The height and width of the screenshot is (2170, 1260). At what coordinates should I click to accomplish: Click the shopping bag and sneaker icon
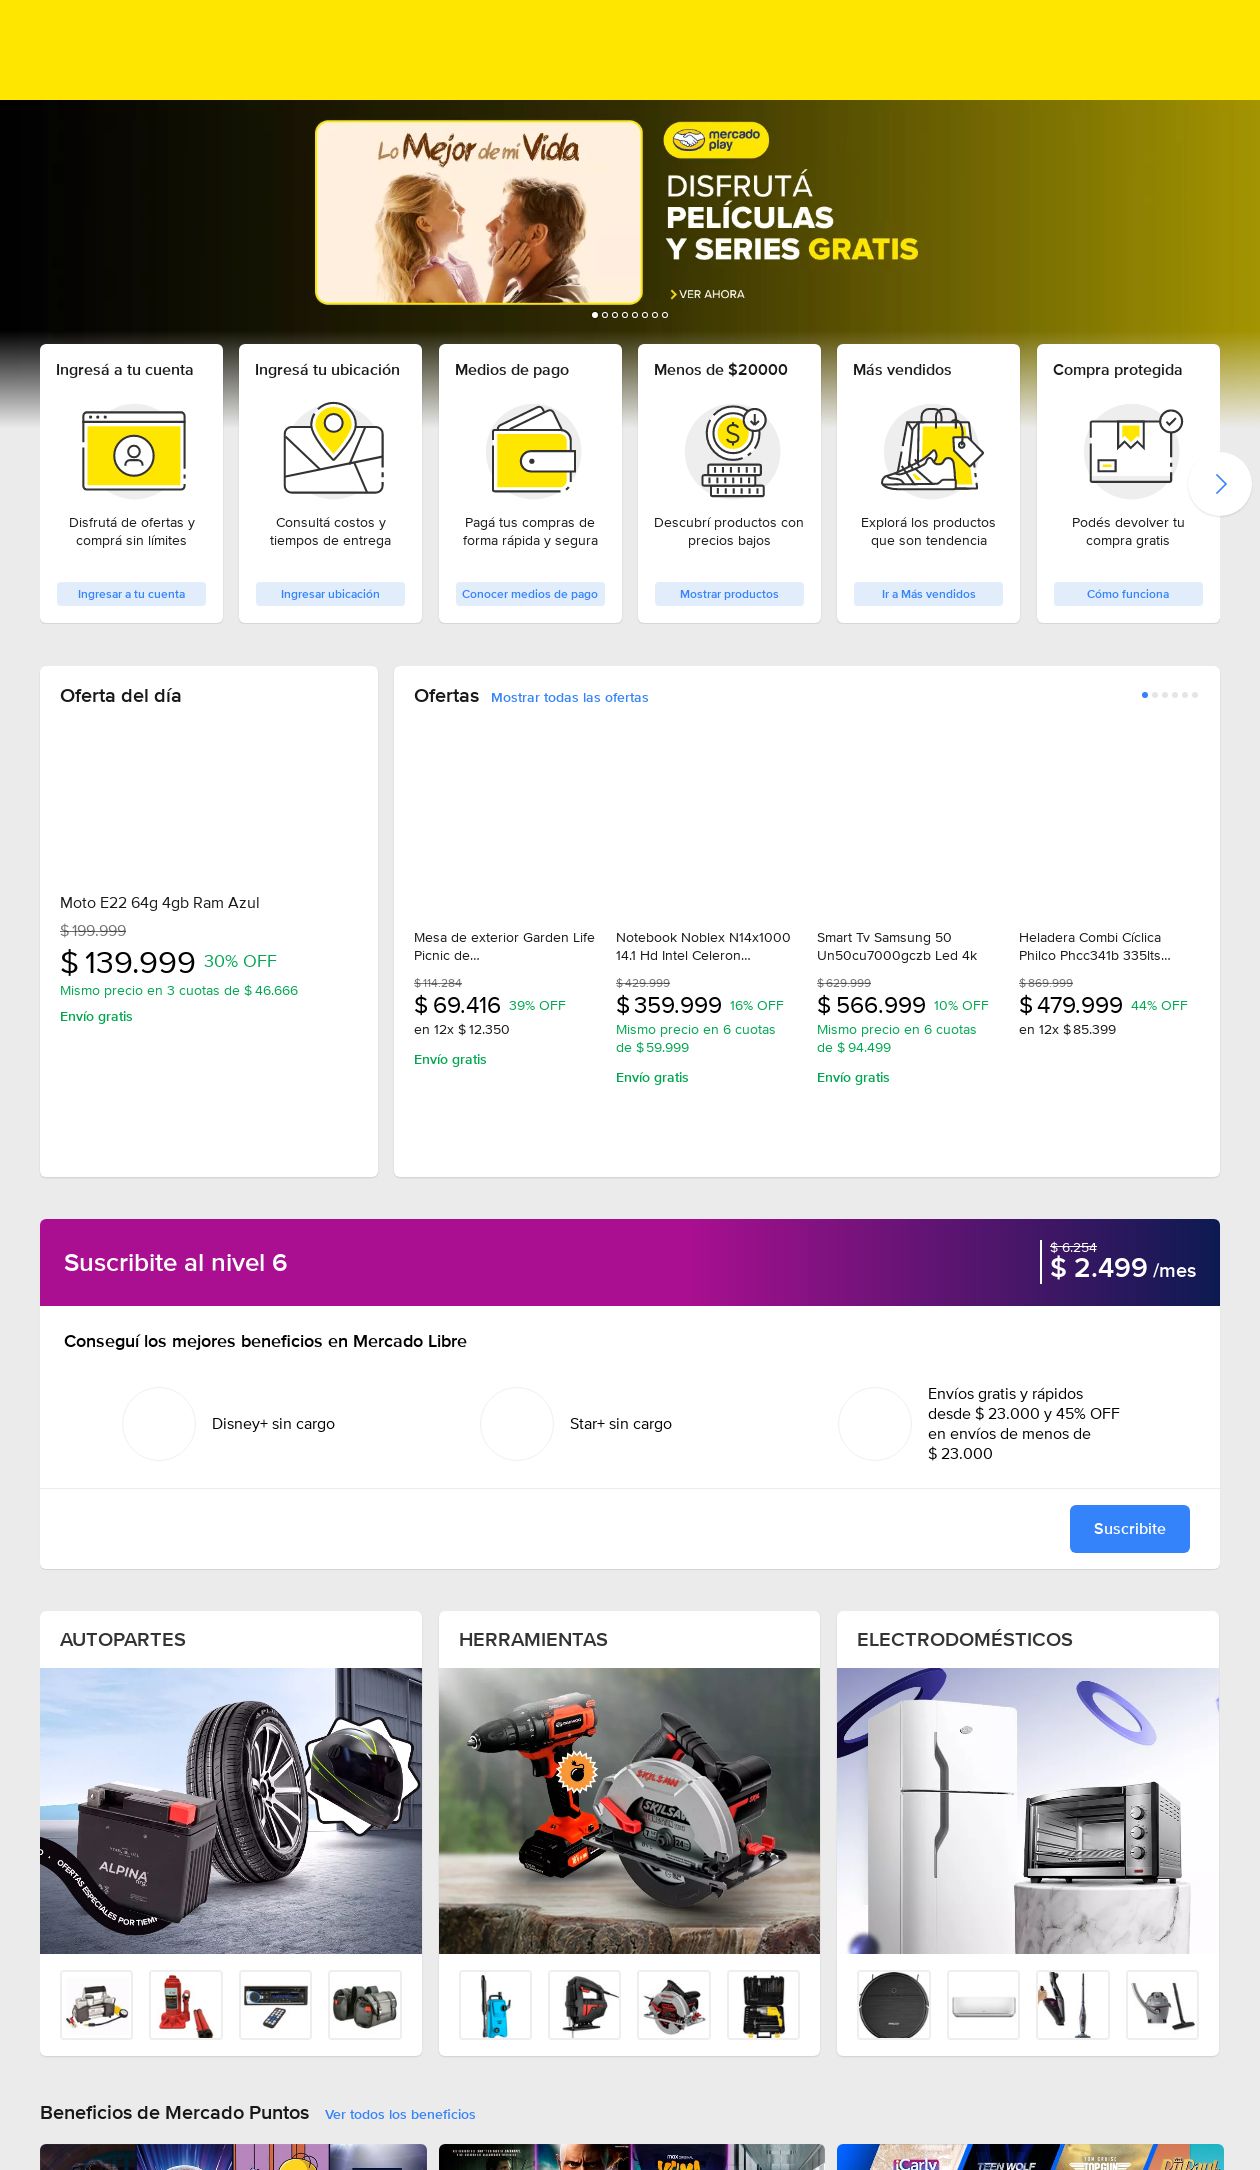(x=931, y=450)
